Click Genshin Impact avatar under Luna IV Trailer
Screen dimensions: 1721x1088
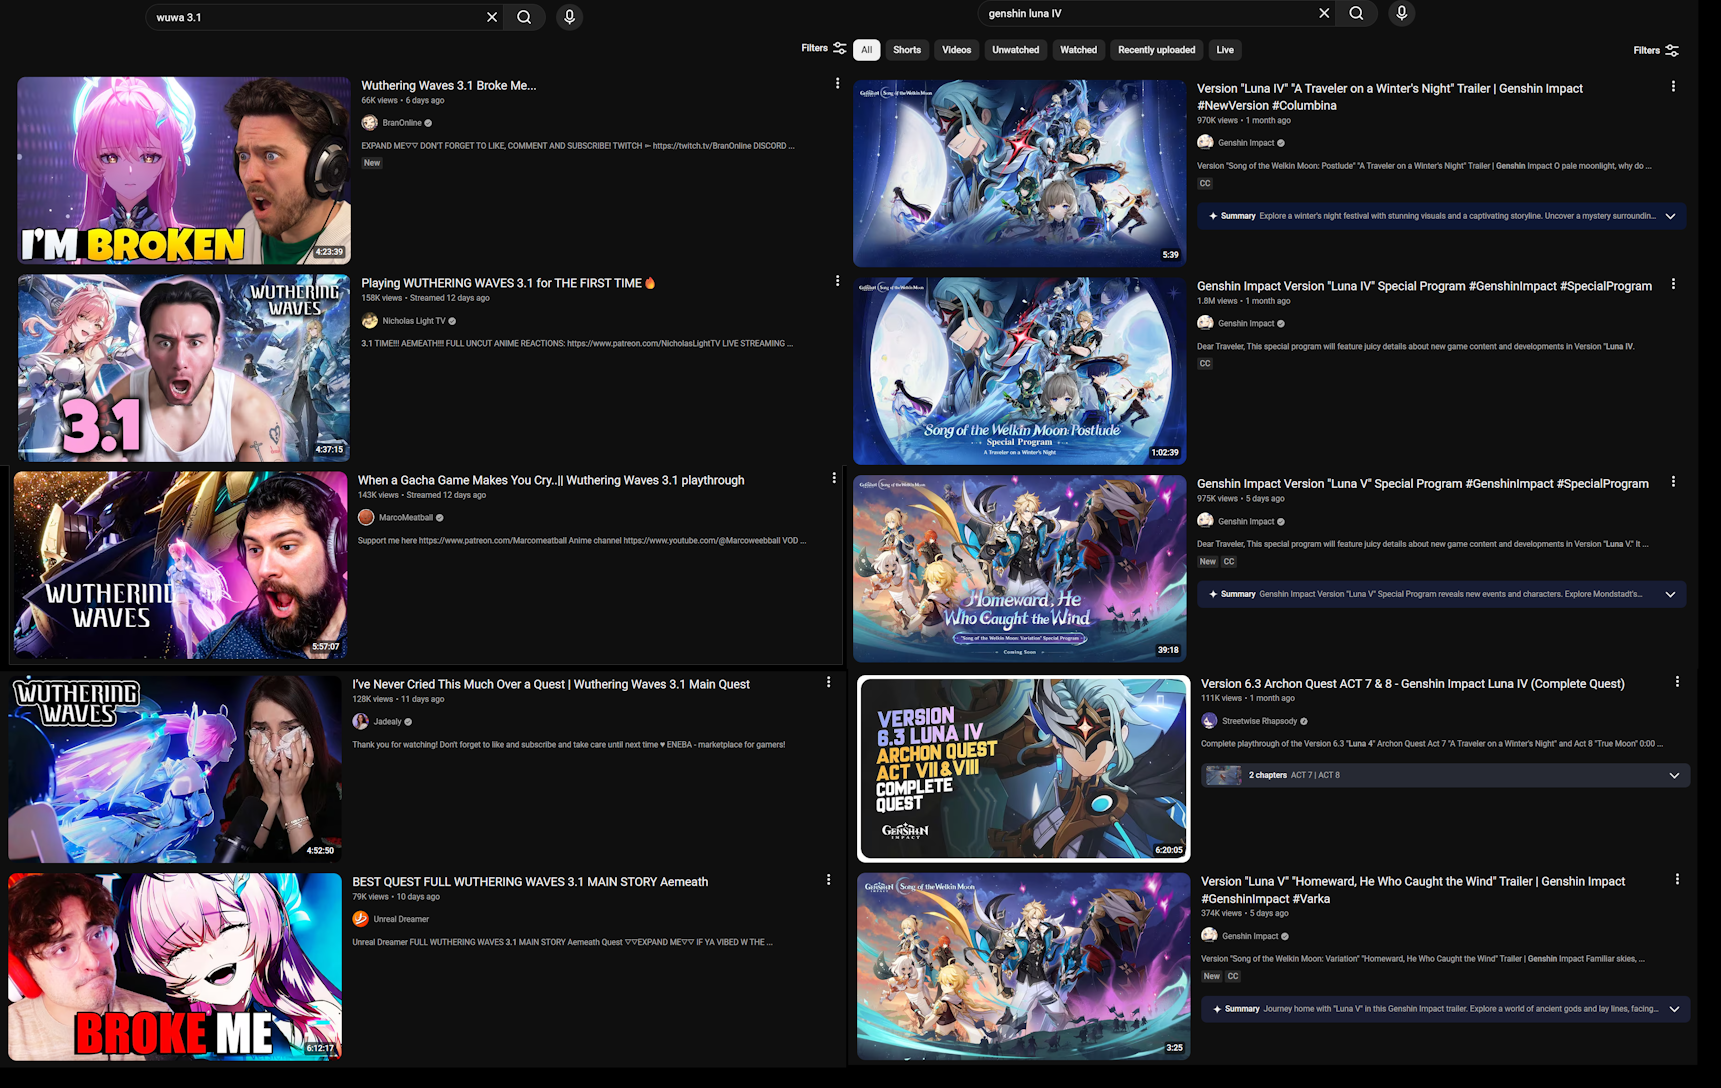click(1205, 143)
